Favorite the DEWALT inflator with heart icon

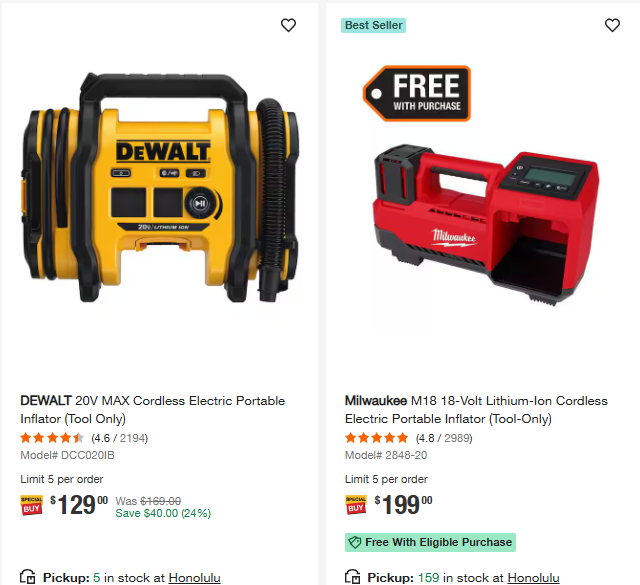288,25
